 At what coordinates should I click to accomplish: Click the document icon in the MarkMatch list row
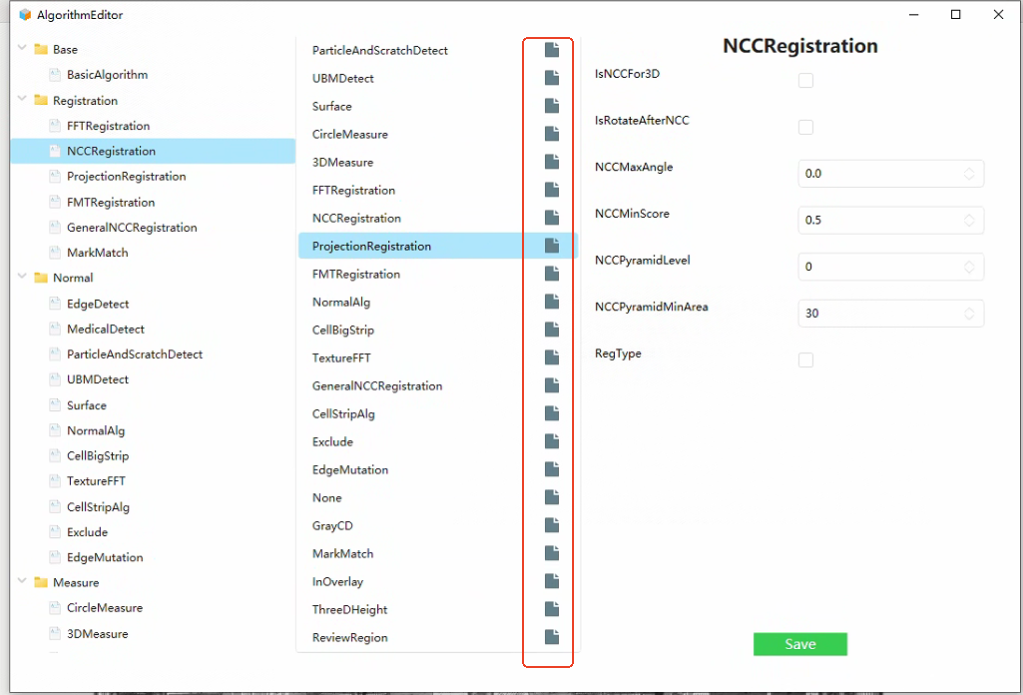[552, 553]
